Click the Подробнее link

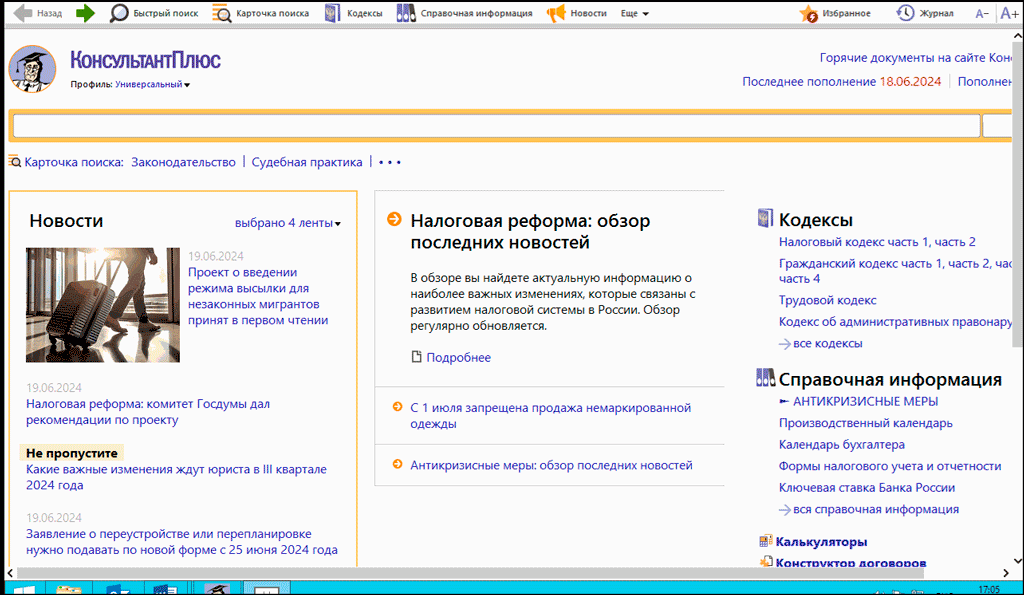(x=458, y=357)
